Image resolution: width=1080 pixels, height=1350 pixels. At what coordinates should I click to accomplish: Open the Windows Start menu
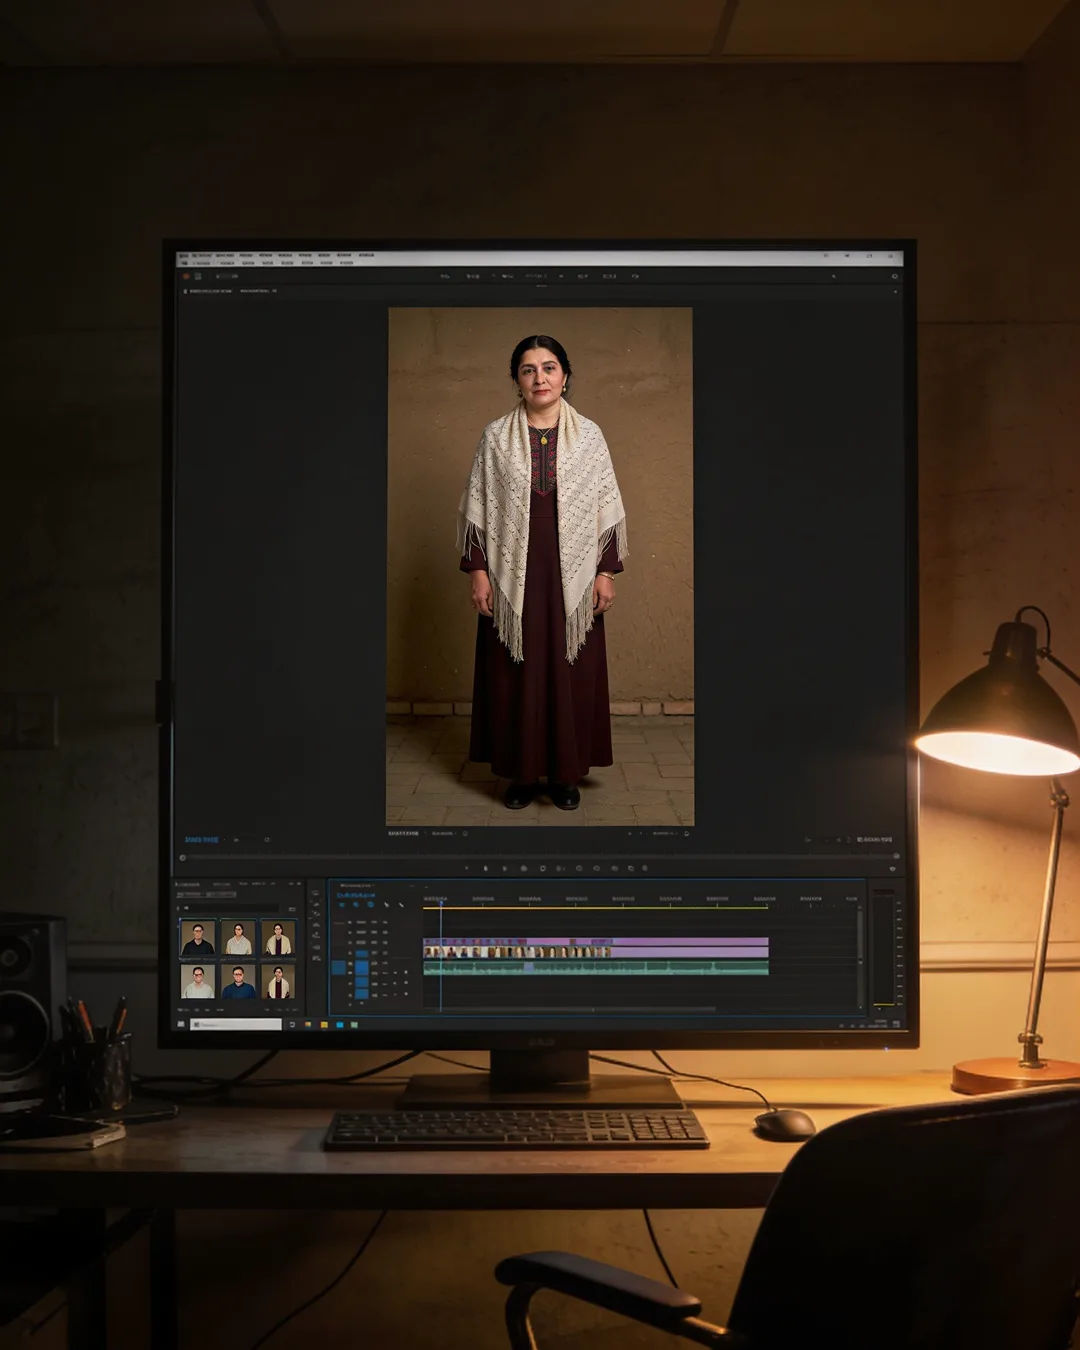click(x=181, y=1024)
